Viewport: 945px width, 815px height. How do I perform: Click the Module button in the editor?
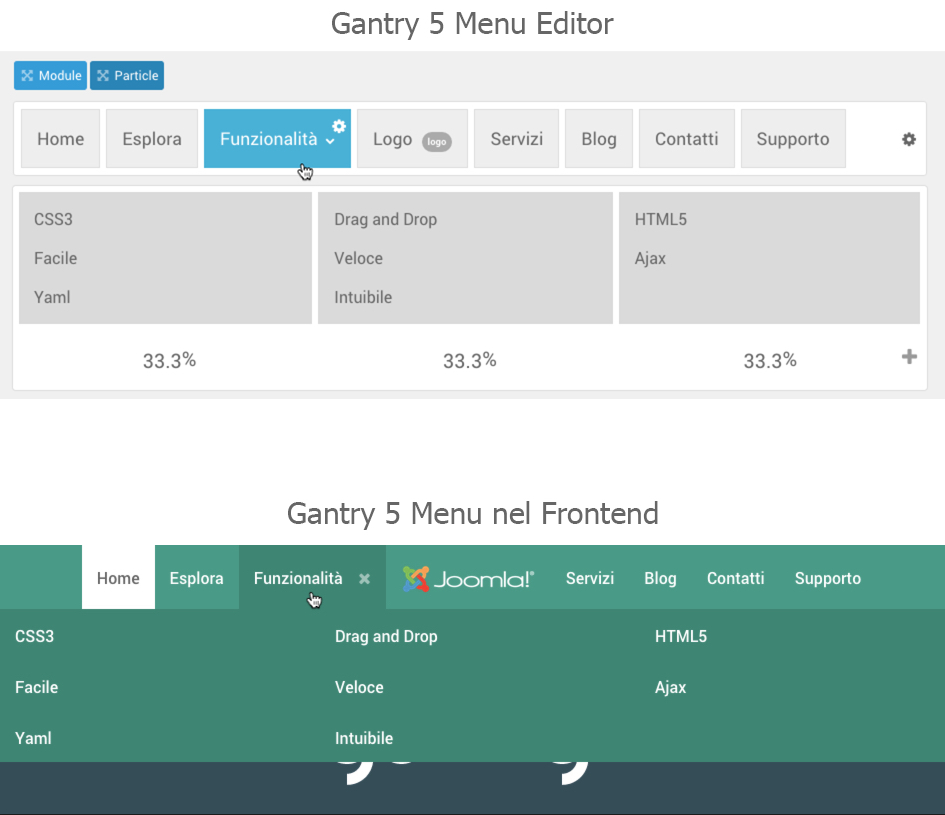point(51,75)
